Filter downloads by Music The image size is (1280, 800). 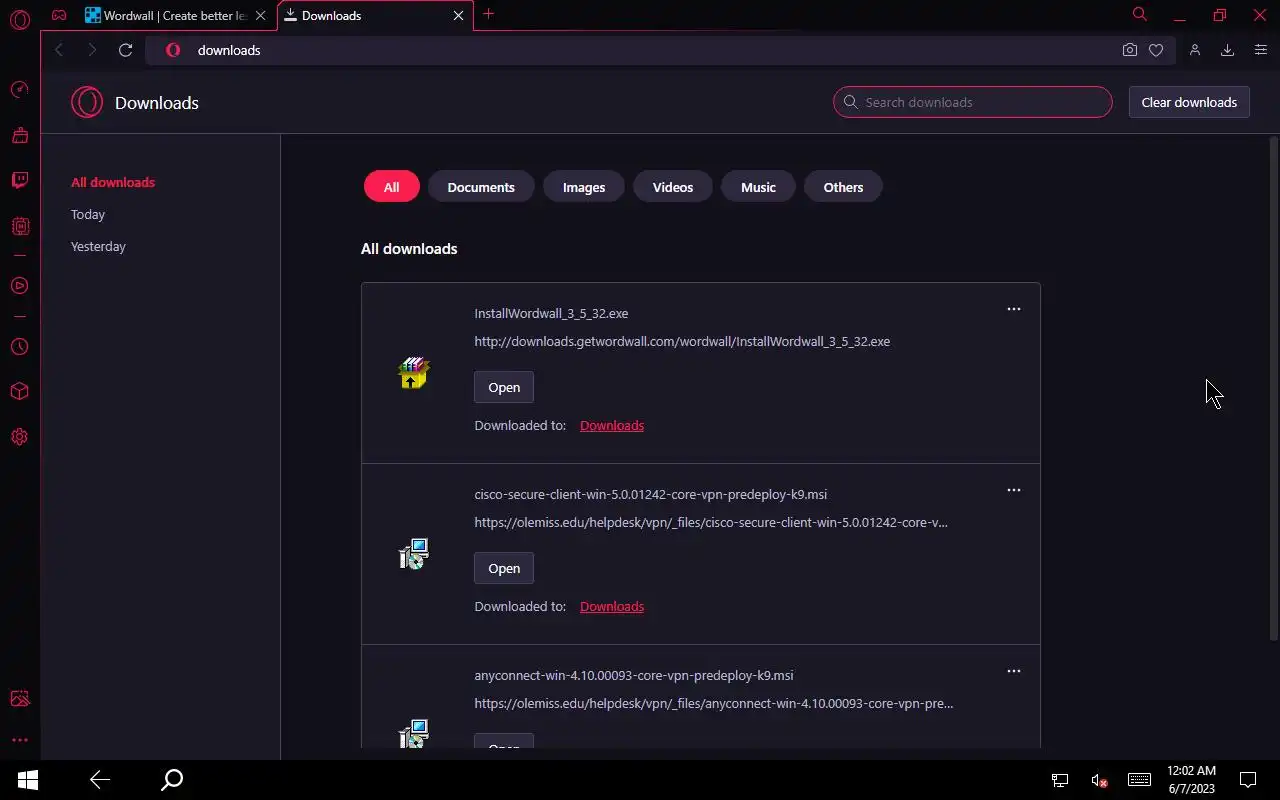pyautogui.click(x=758, y=187)
